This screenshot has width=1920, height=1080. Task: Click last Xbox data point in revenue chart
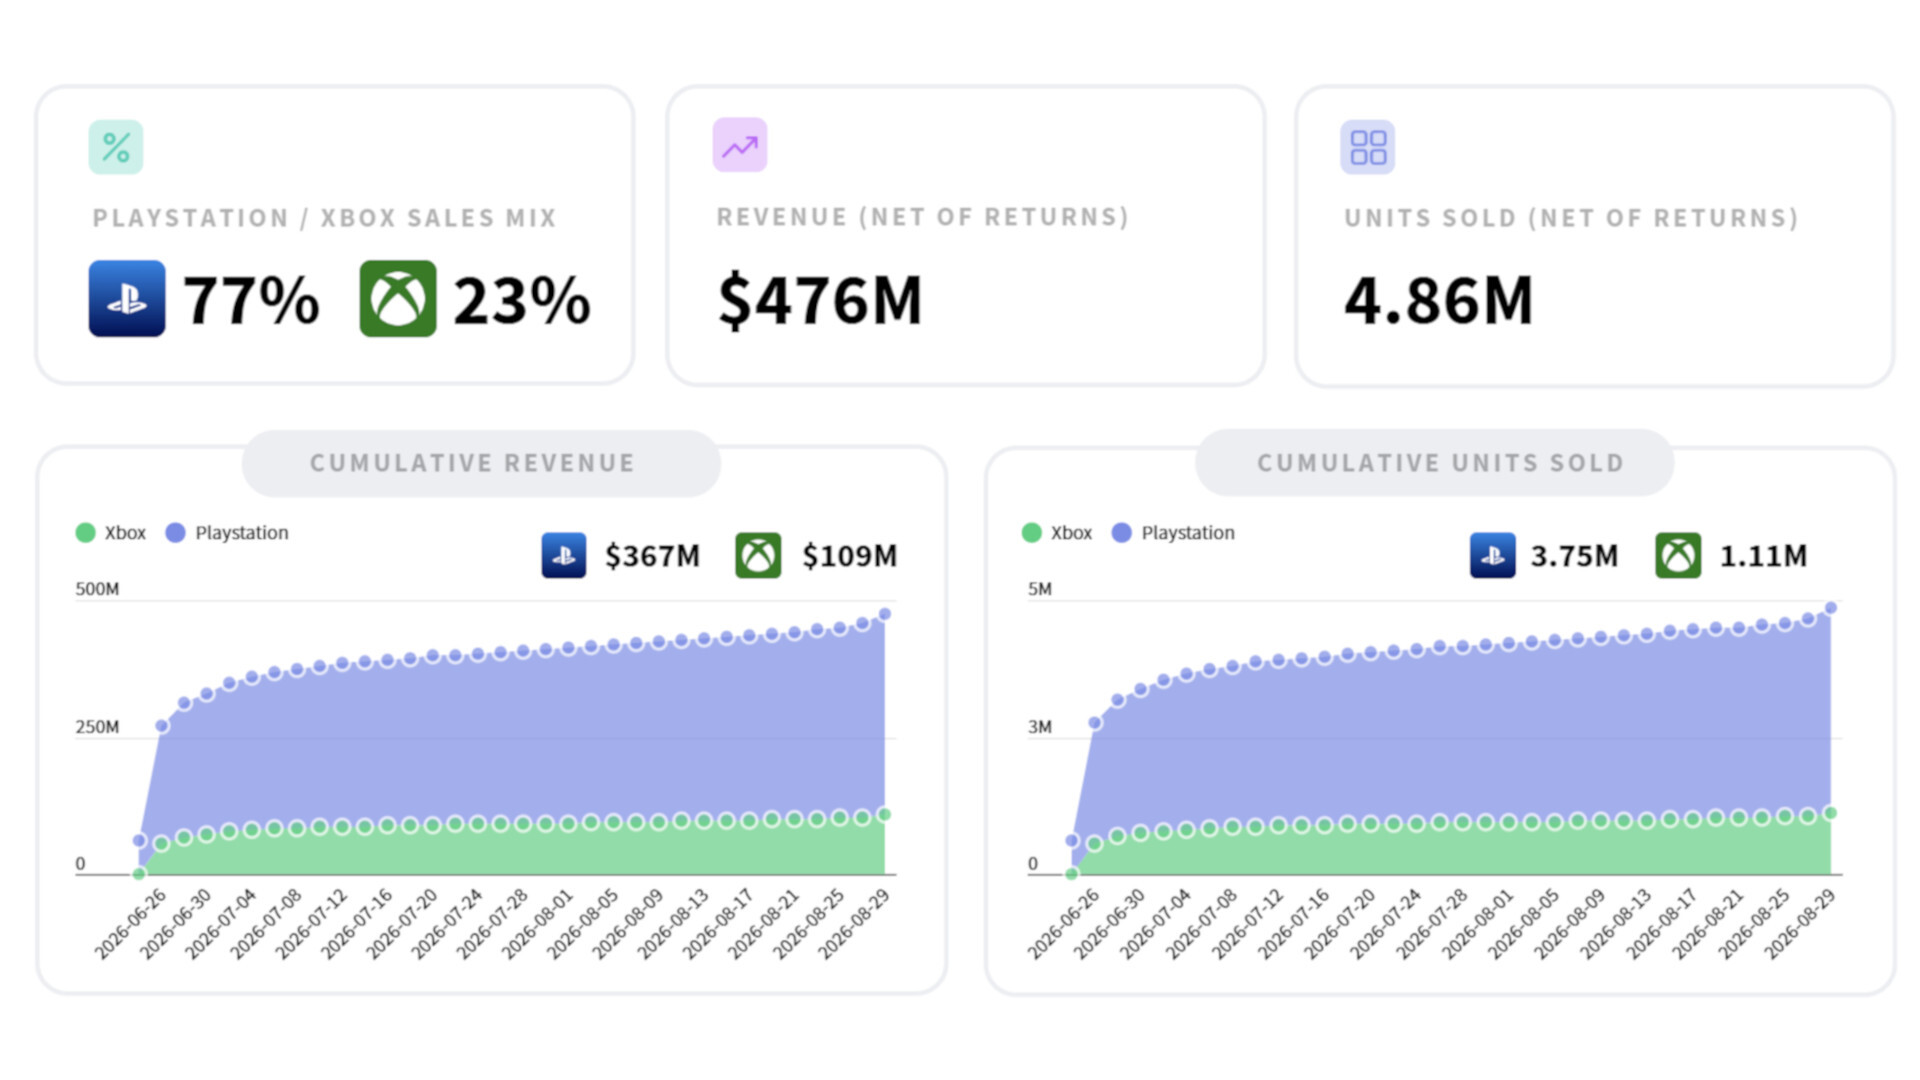(884, 814)
